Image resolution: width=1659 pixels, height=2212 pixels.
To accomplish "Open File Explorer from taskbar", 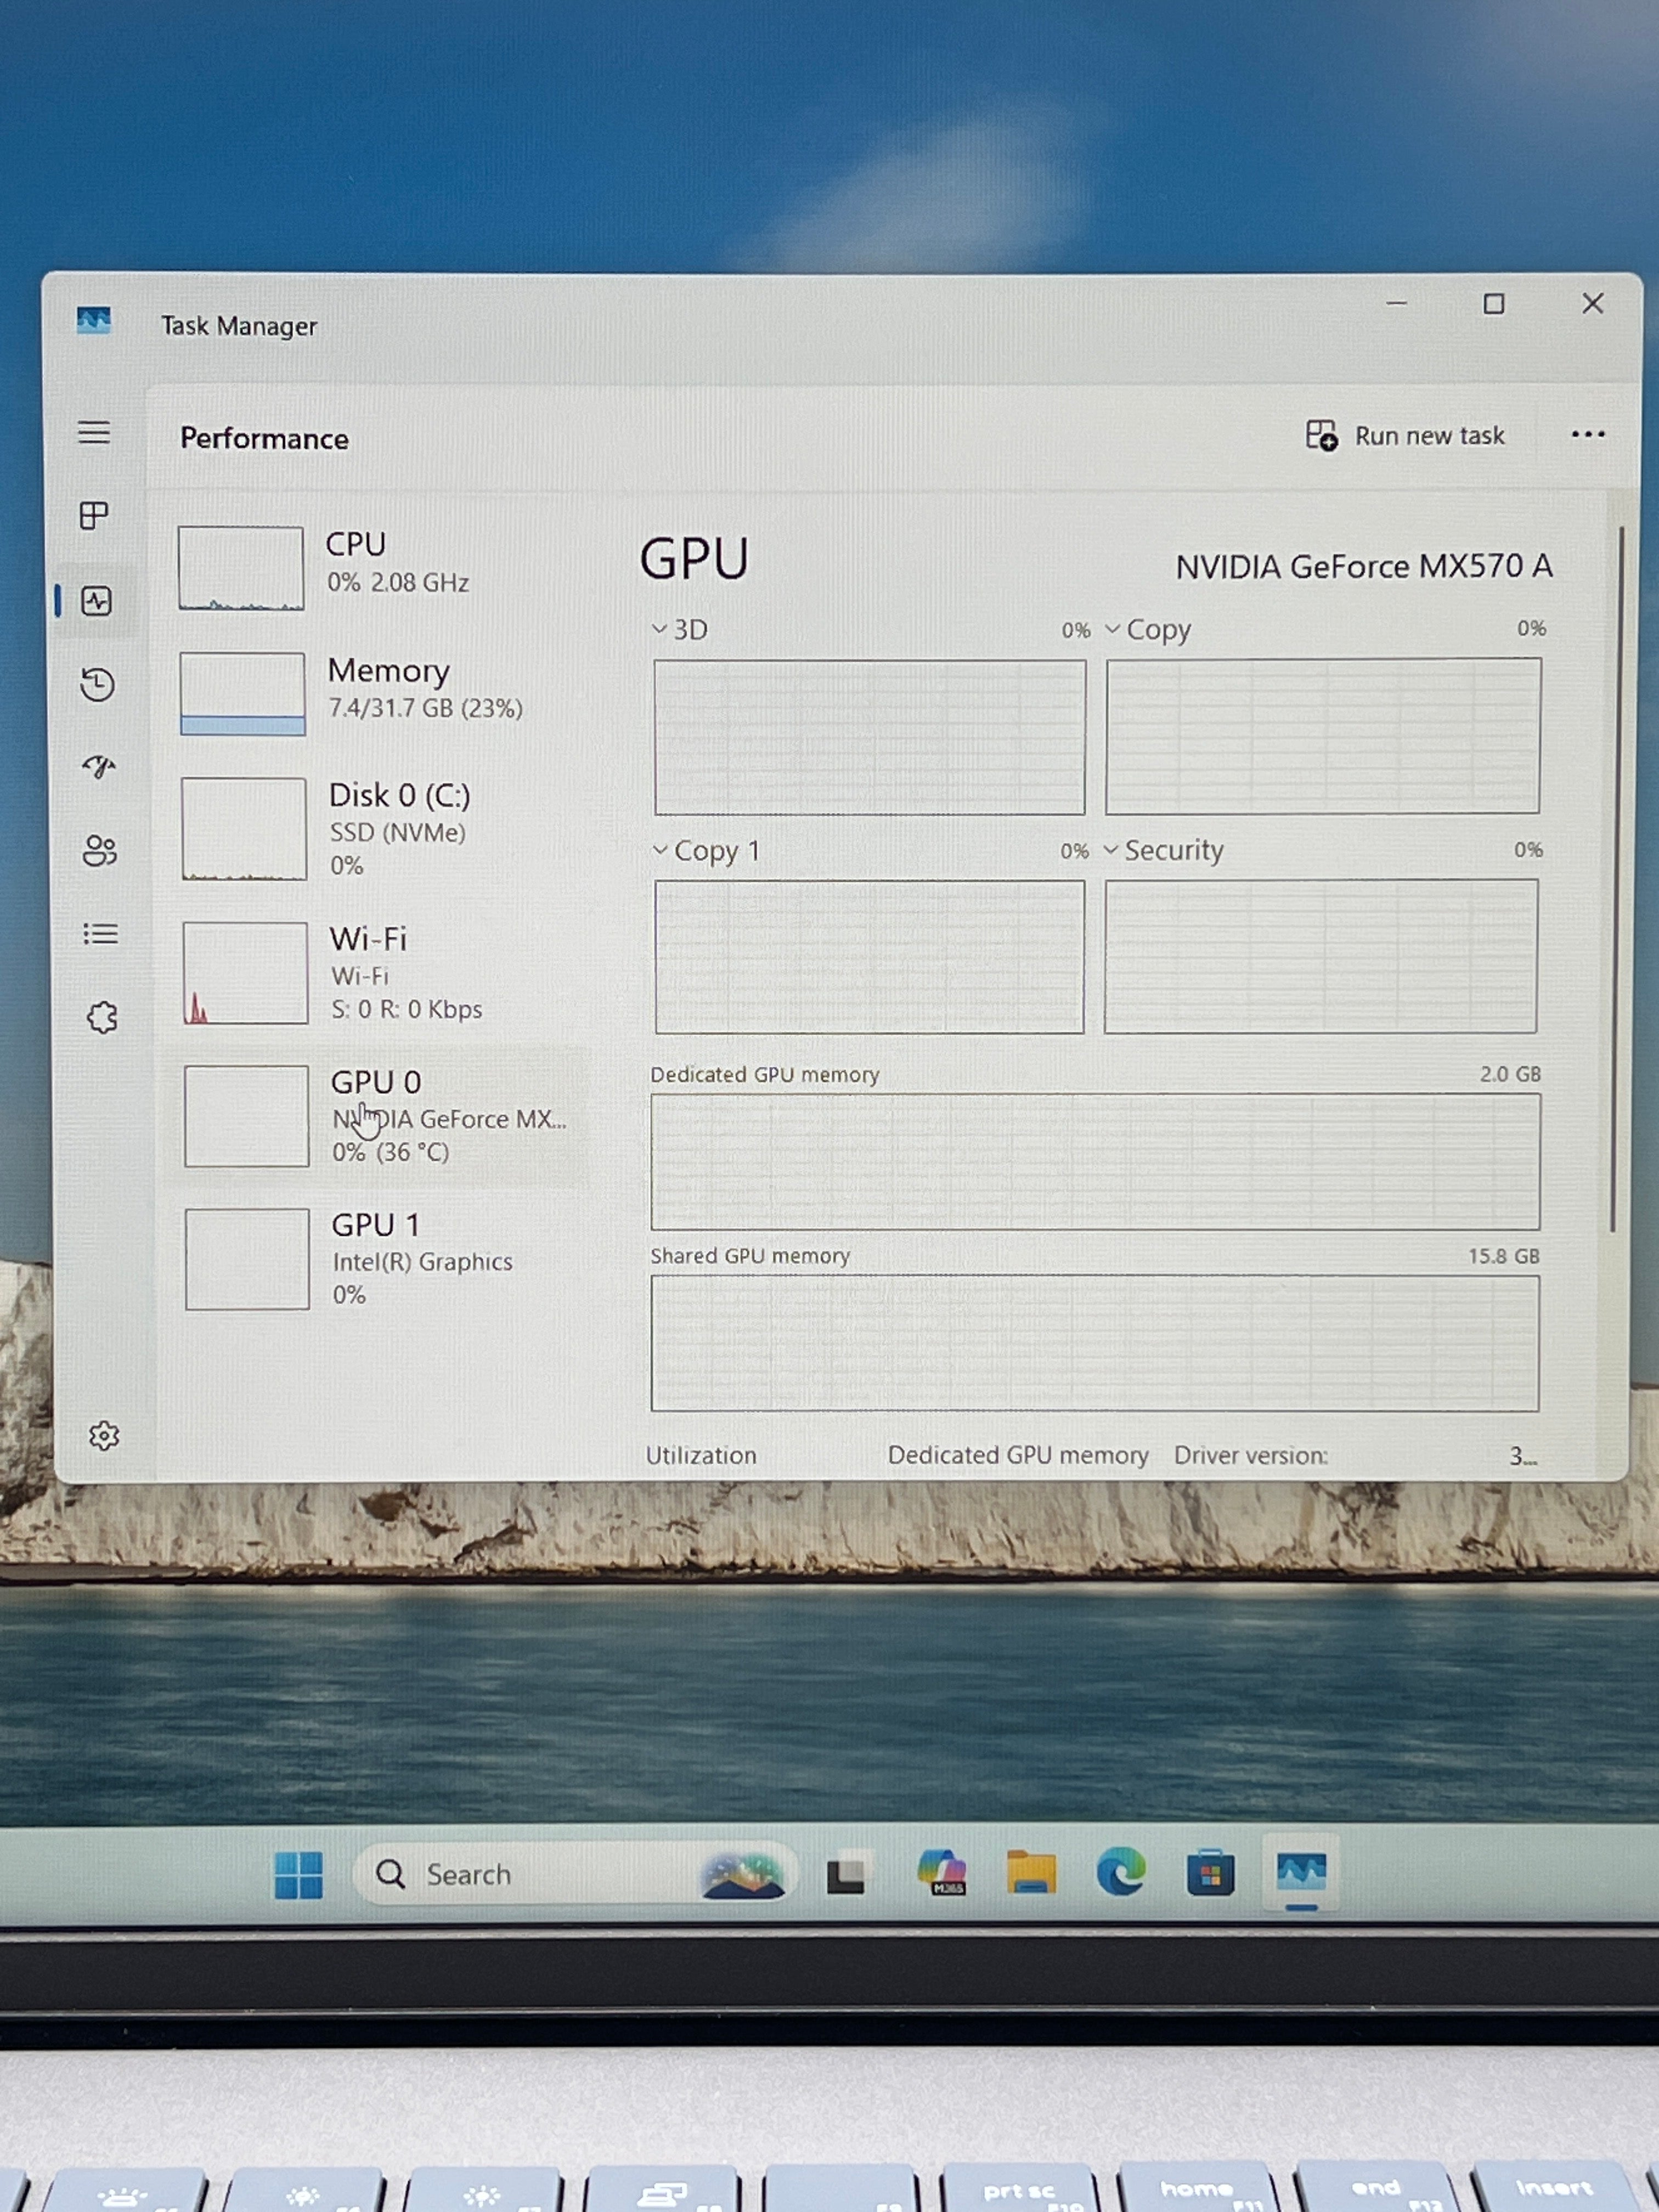I will (x=1031, y=1873).
